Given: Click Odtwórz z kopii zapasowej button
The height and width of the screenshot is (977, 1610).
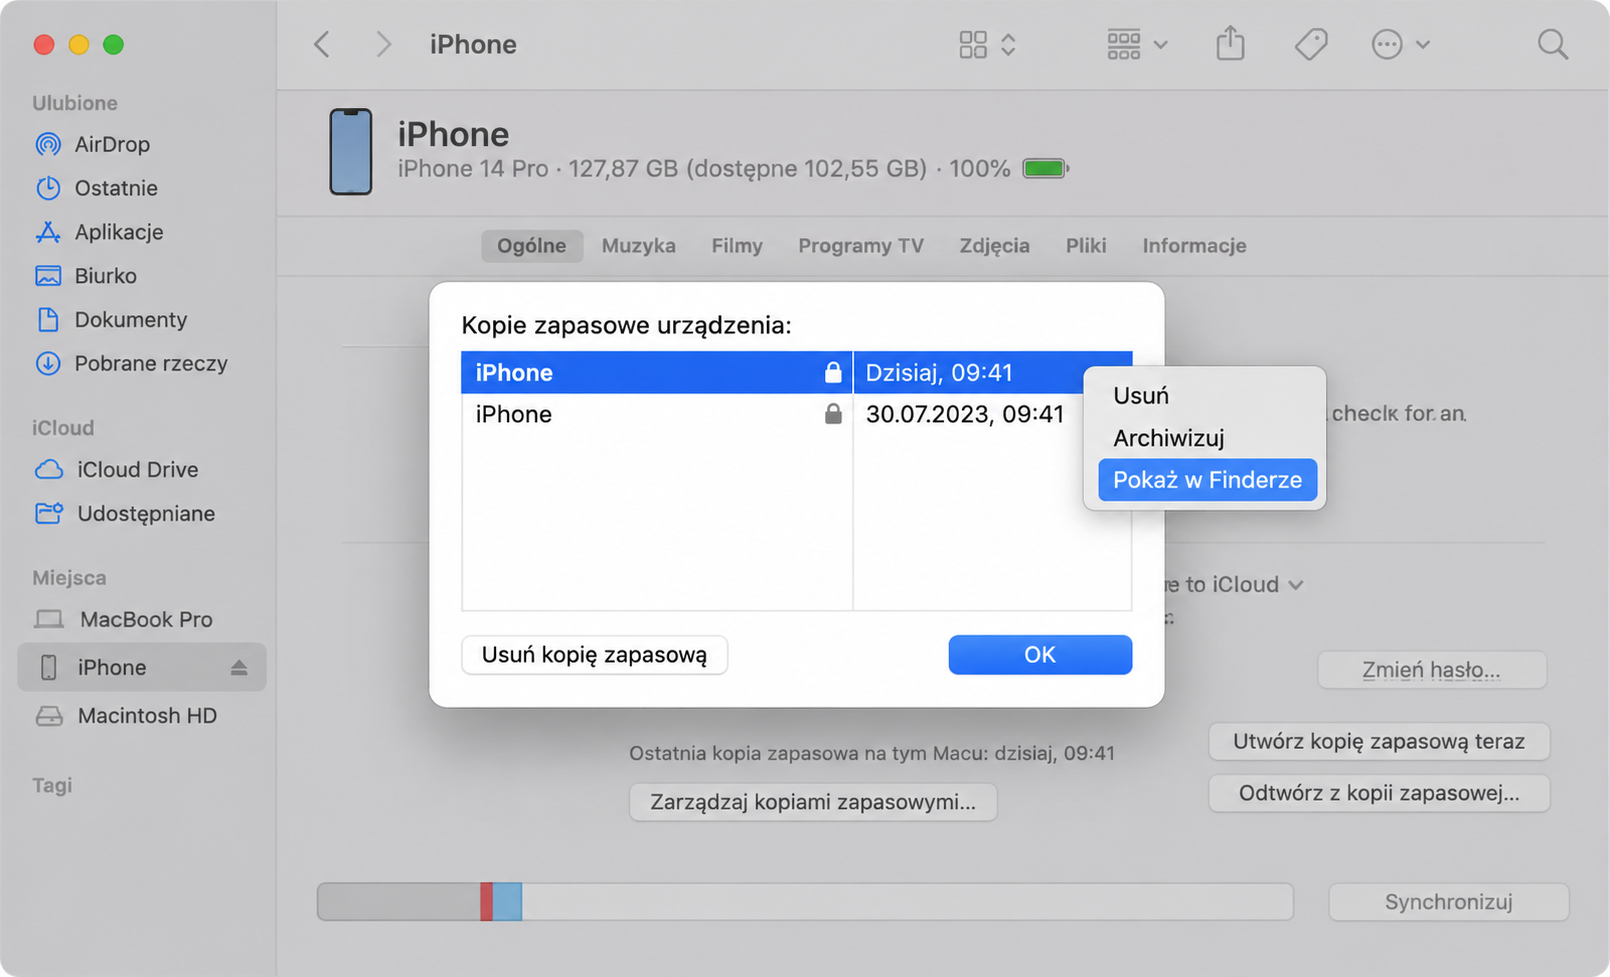Looking at the screenshot, I should click(x=1379, y=794).
